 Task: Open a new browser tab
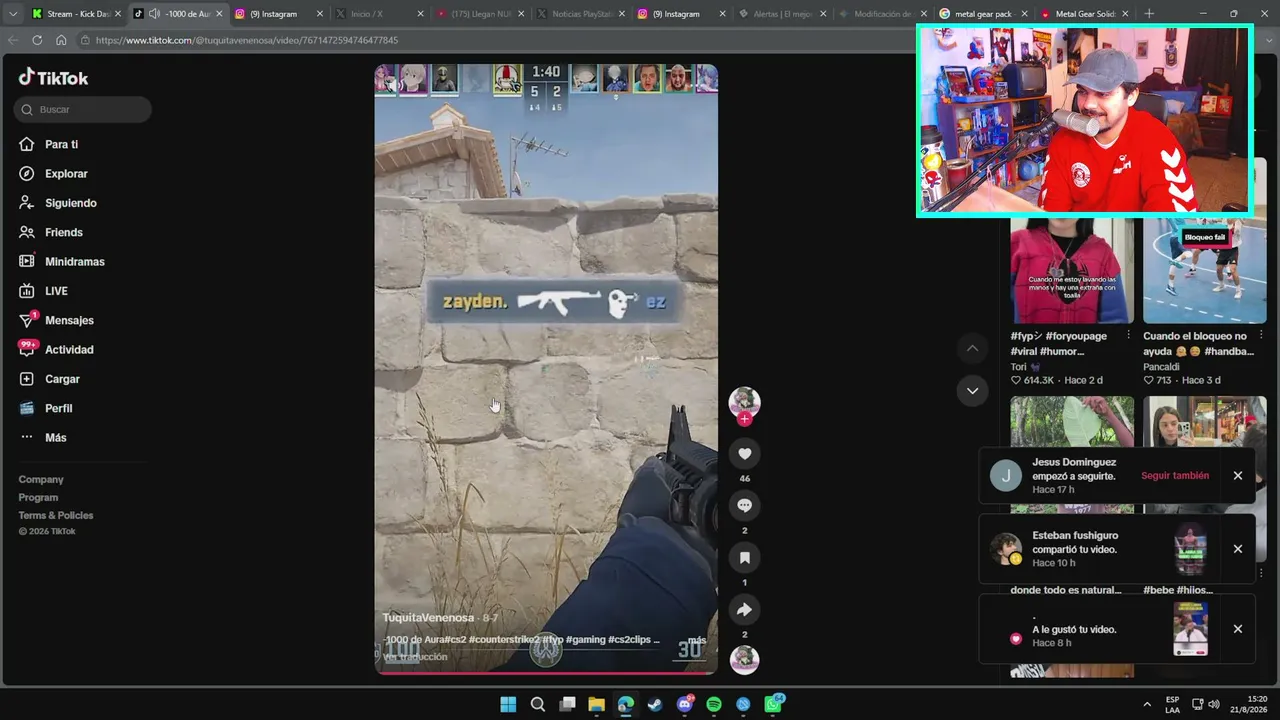1149,14
